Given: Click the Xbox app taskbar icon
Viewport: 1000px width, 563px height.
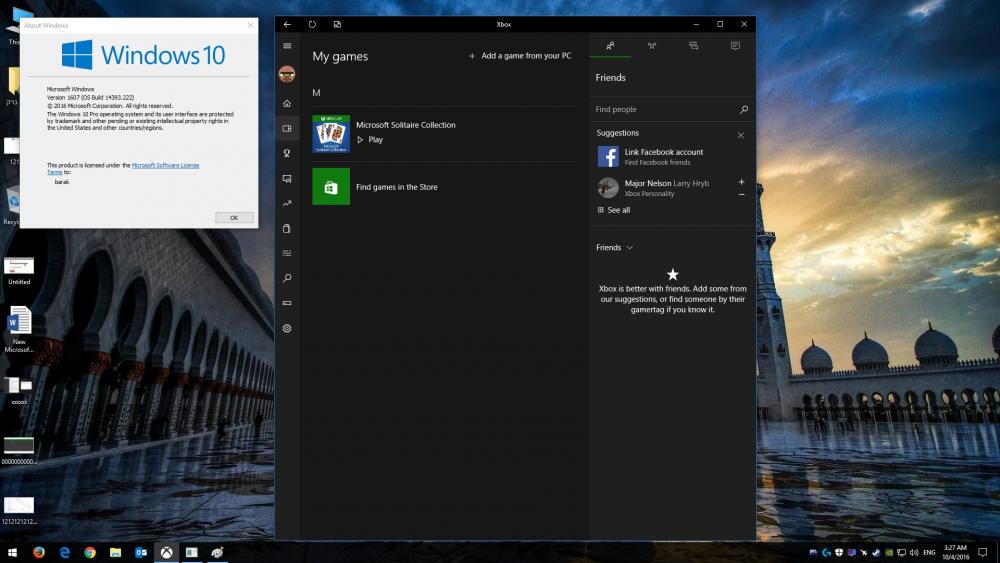Looking at the screenshot, I should pos(166,552).
